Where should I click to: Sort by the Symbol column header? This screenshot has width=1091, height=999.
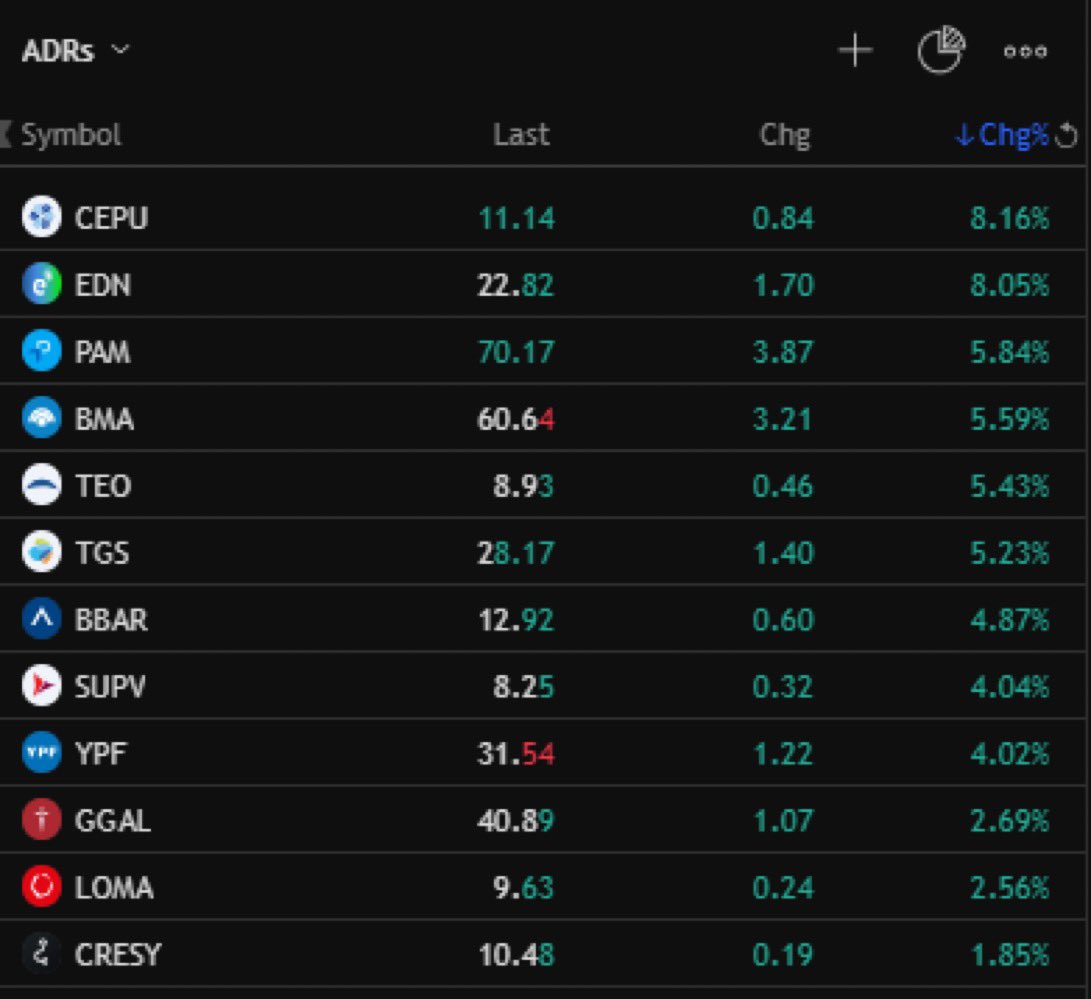[71, 134]
